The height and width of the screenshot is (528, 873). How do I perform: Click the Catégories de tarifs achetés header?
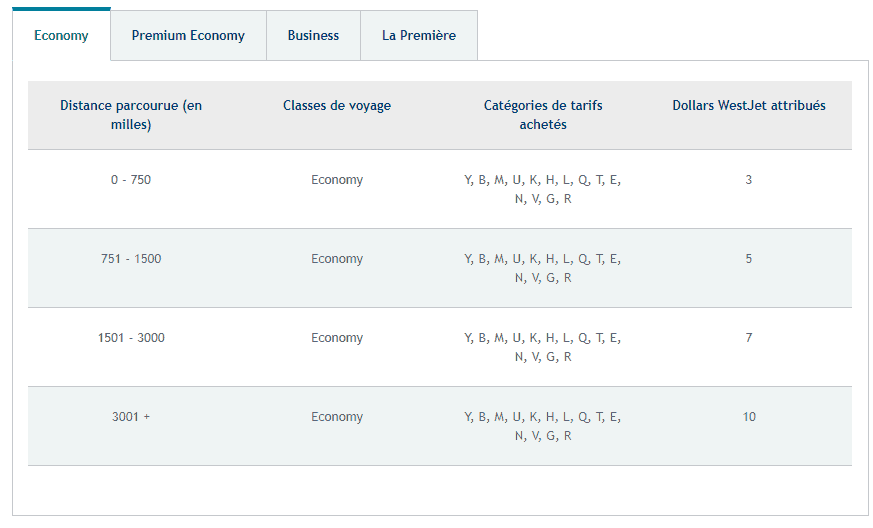point(543,115)
